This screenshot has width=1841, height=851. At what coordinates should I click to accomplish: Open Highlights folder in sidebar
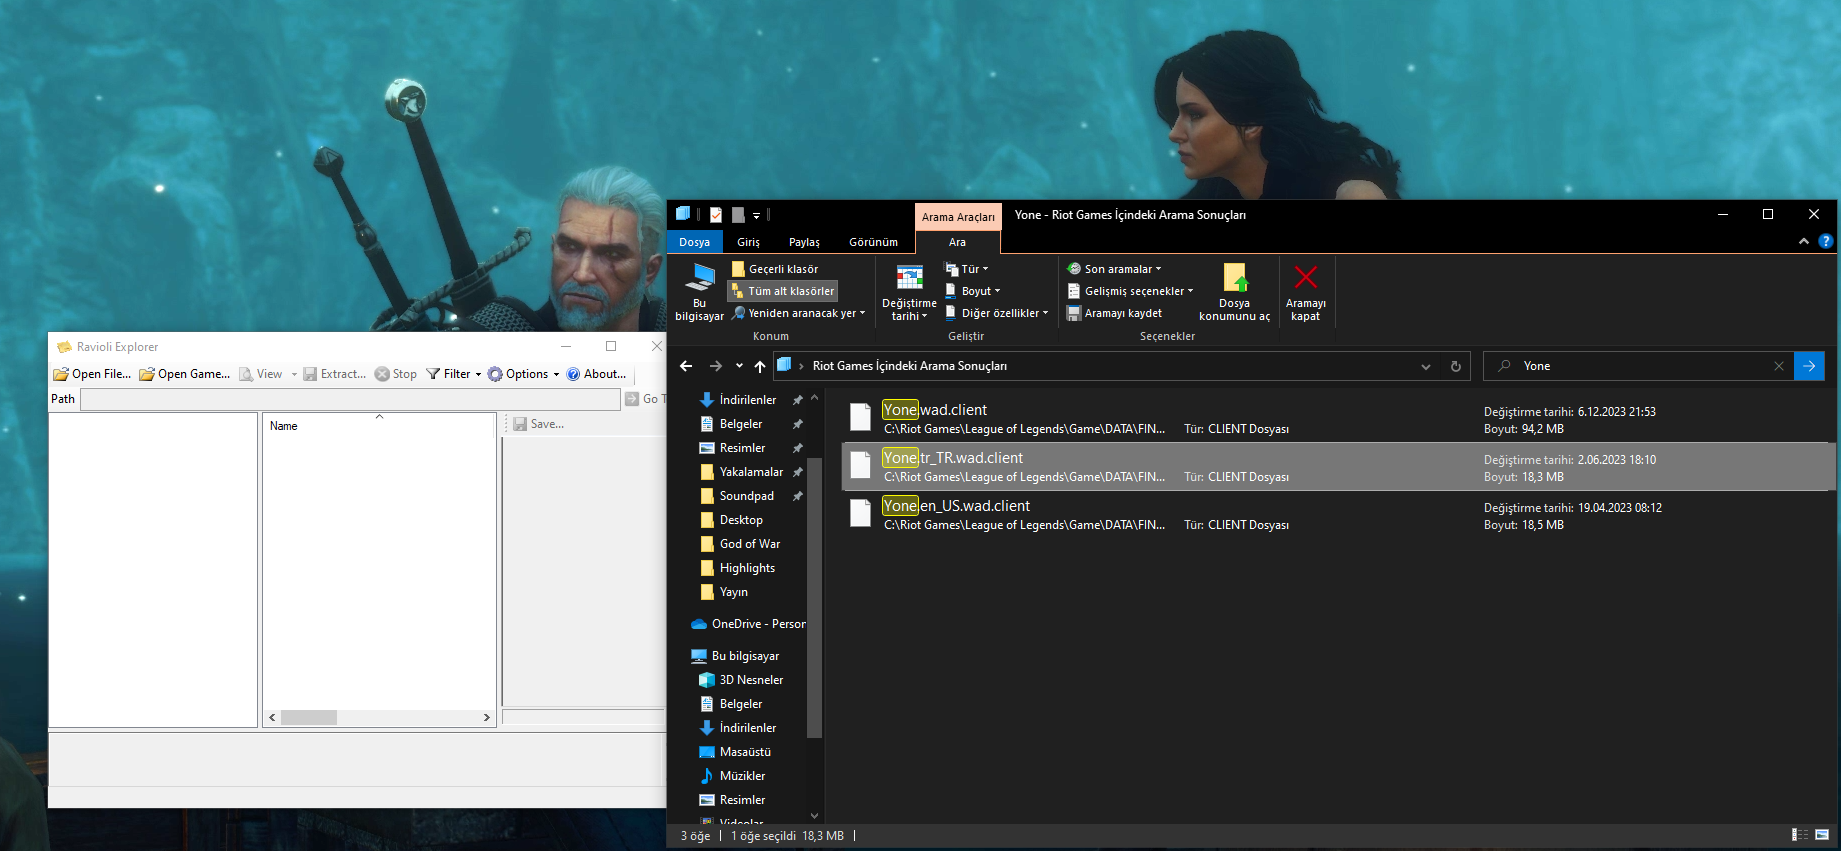click(747, 568)
